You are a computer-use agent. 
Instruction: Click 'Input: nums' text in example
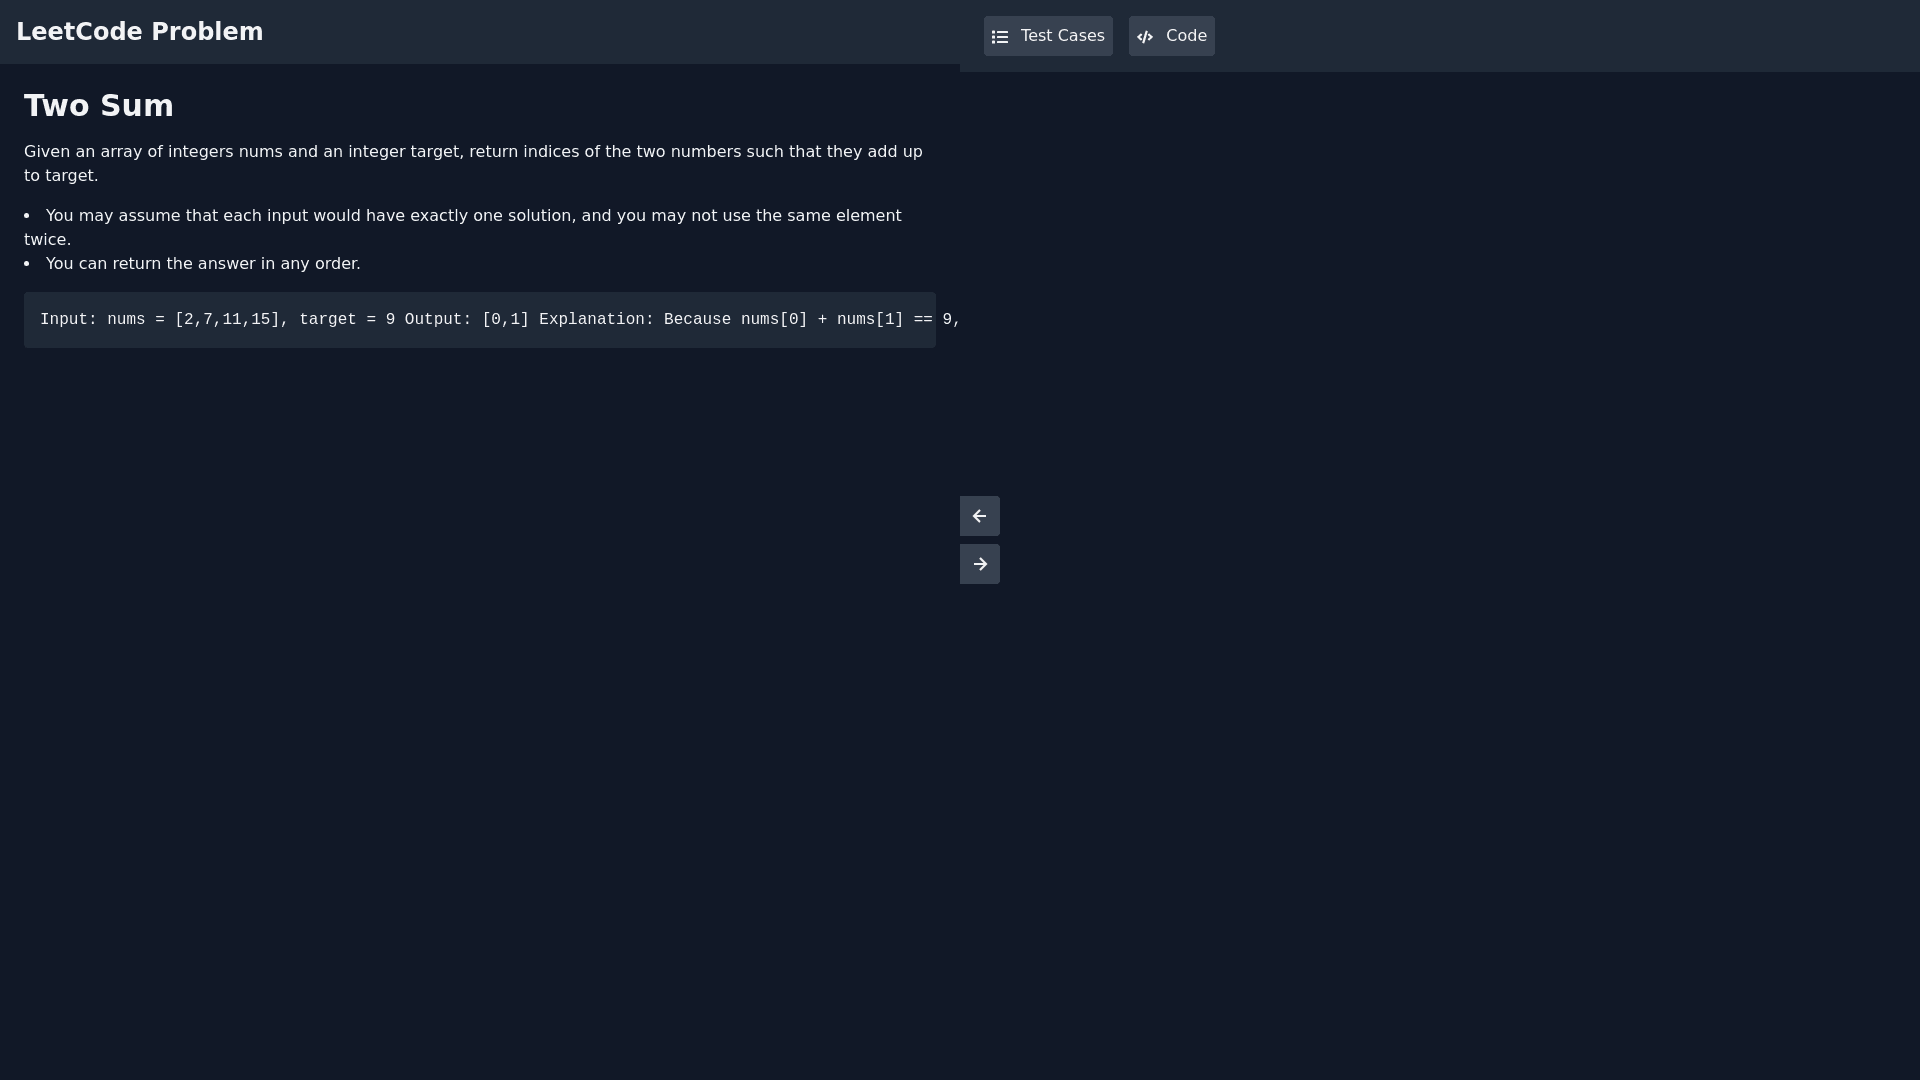[92, 320]
